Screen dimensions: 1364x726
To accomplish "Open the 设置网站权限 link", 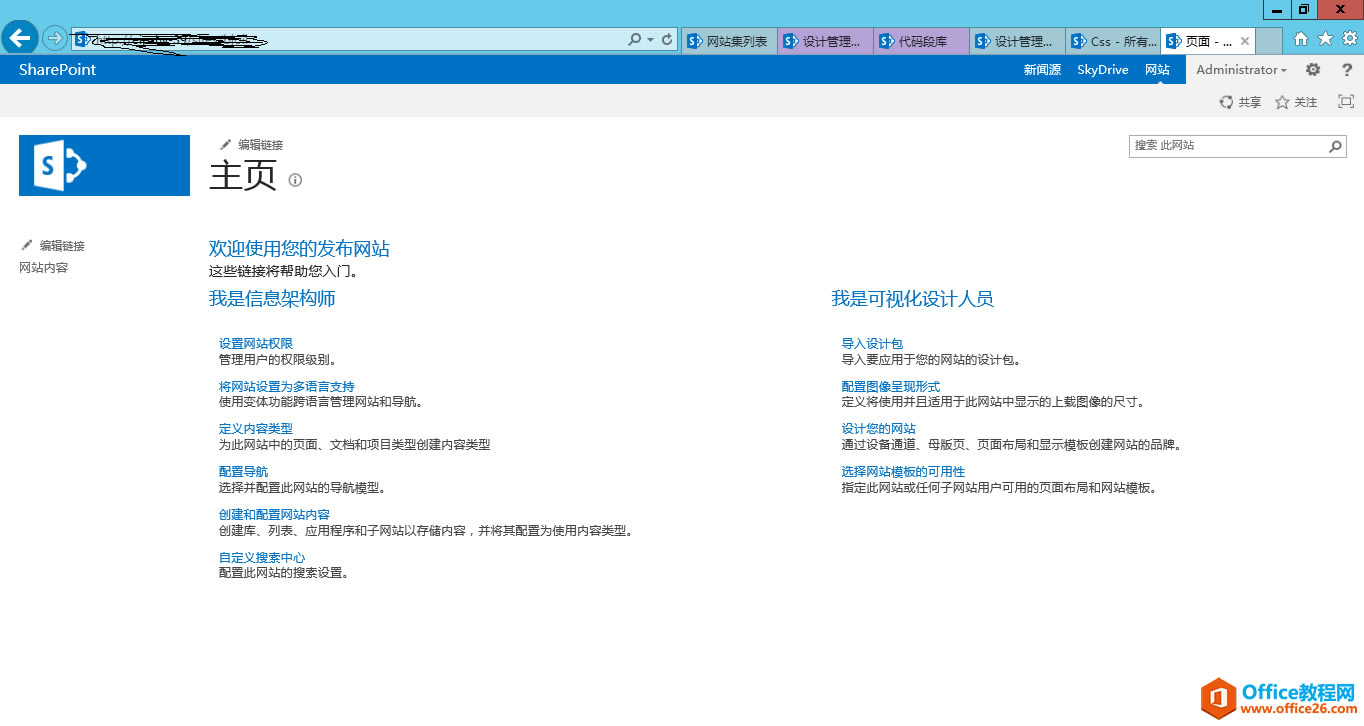I will click(x=254, y=342).
